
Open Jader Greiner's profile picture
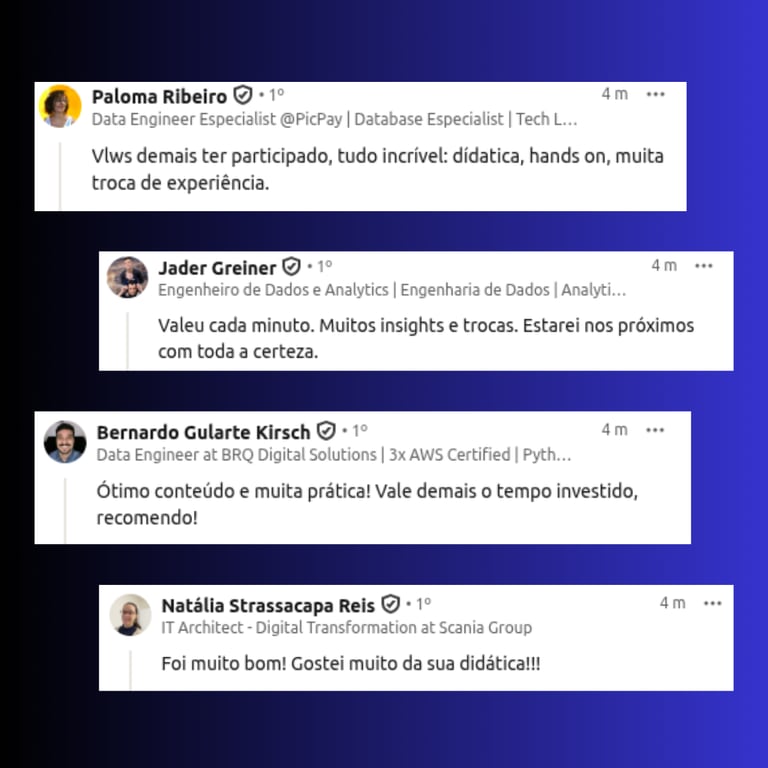tap(127, 277)
